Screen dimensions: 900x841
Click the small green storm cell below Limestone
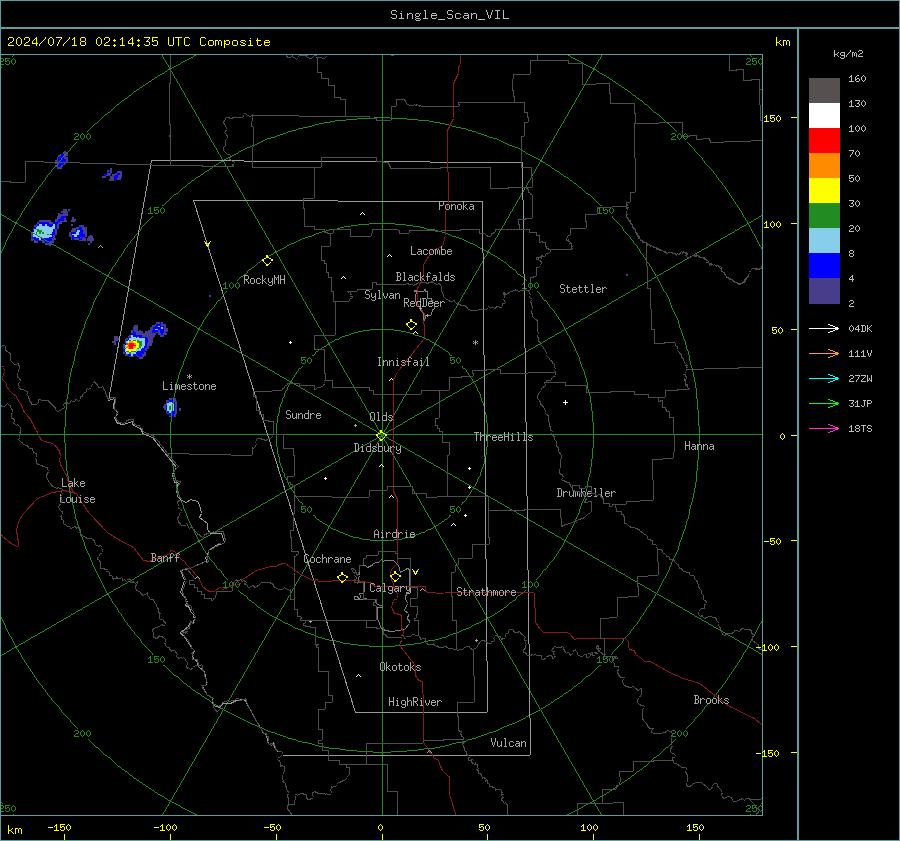pos(171,408)
